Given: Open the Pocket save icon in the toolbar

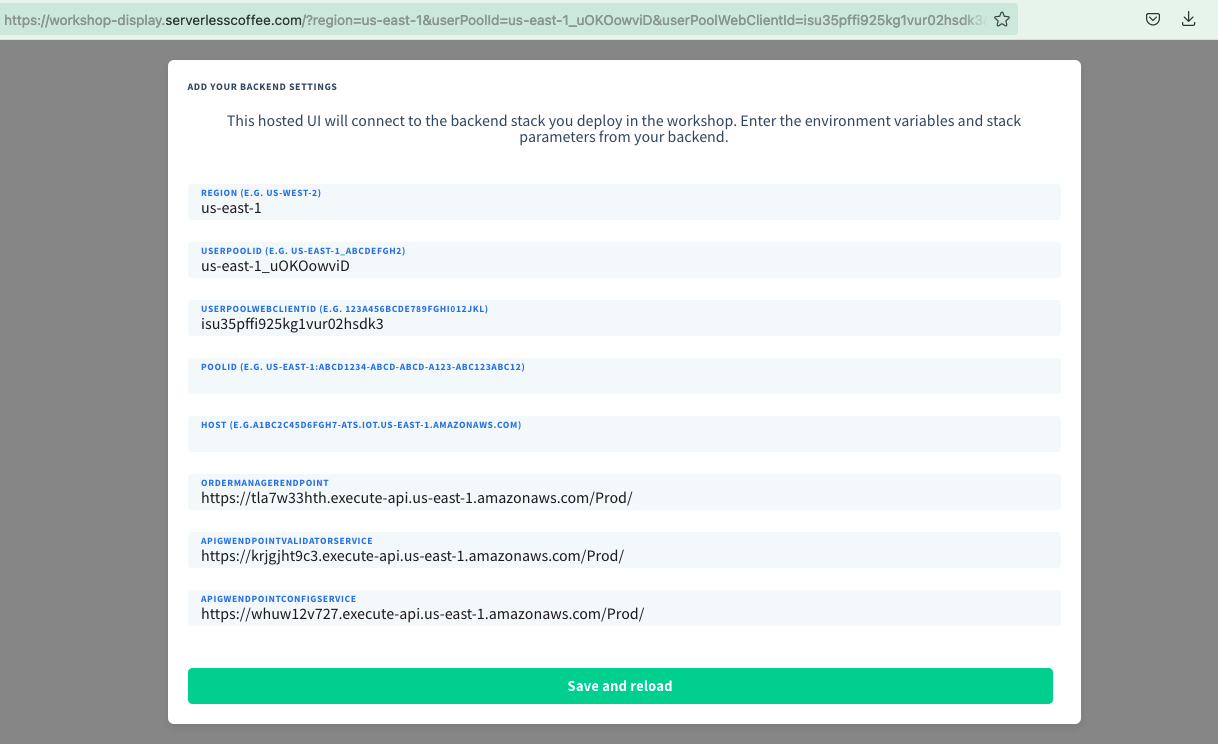Looking at the screenshot, I should click(1153, 19).
